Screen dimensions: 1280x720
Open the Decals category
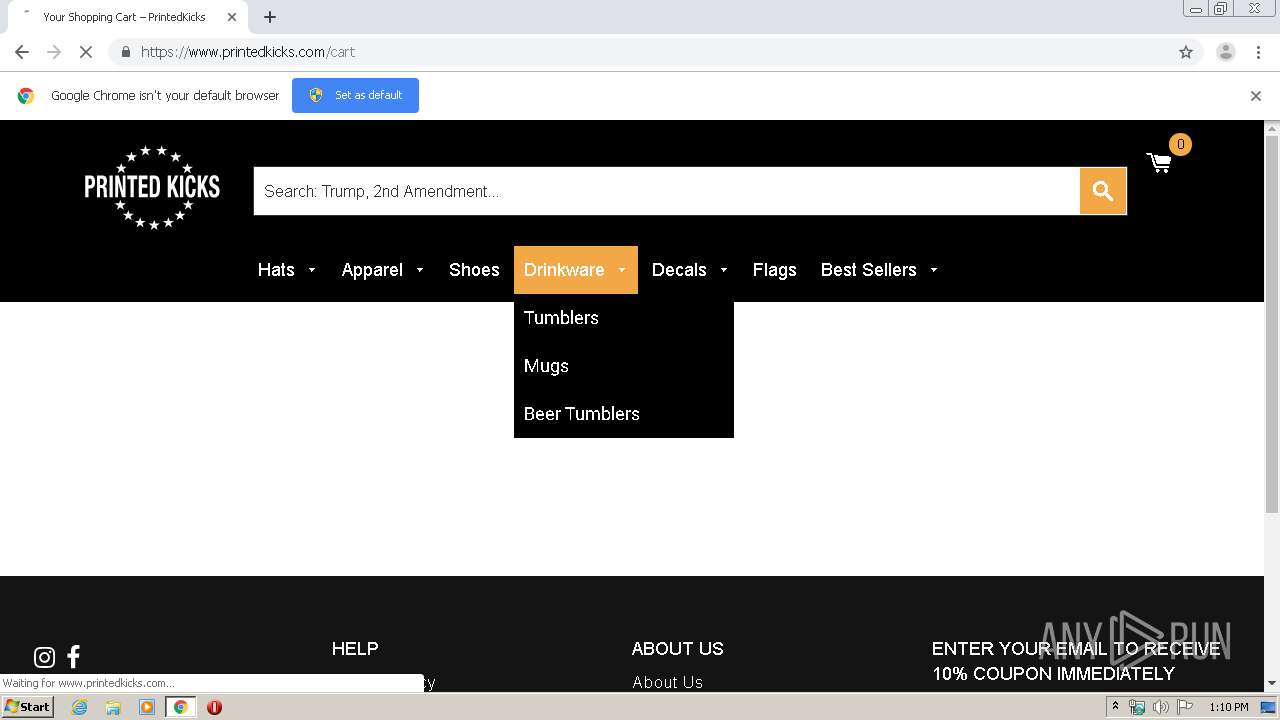pos(679,270)
